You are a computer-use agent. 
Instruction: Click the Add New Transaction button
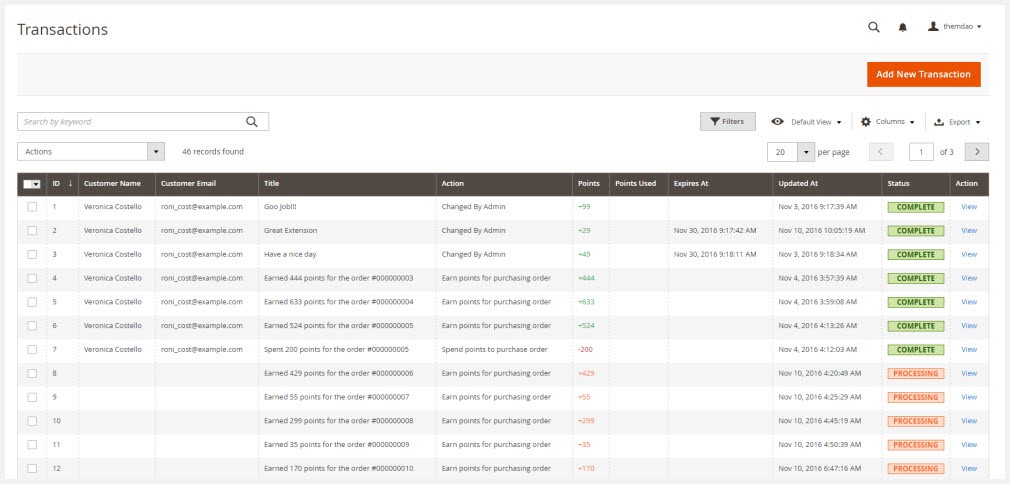923,74
